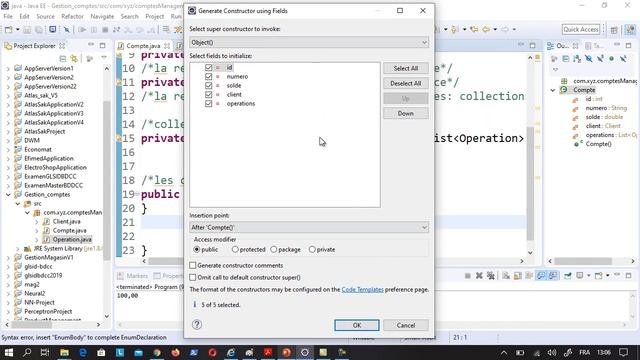Click the Save All toolbar icon
This screenshot has height=360, width=640.
tap(39, 29)
